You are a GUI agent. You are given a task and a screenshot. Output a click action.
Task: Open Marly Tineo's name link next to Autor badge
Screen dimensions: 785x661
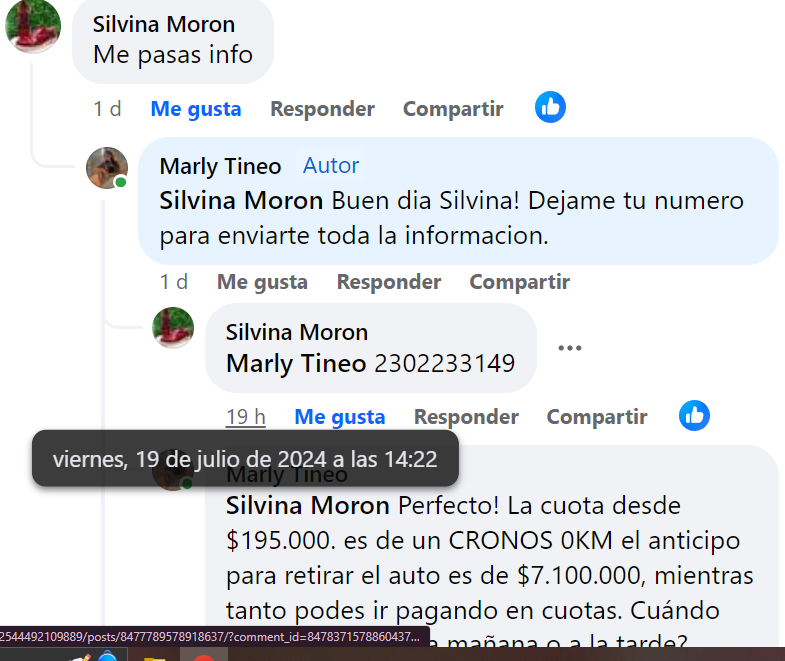tap(220, 166)
